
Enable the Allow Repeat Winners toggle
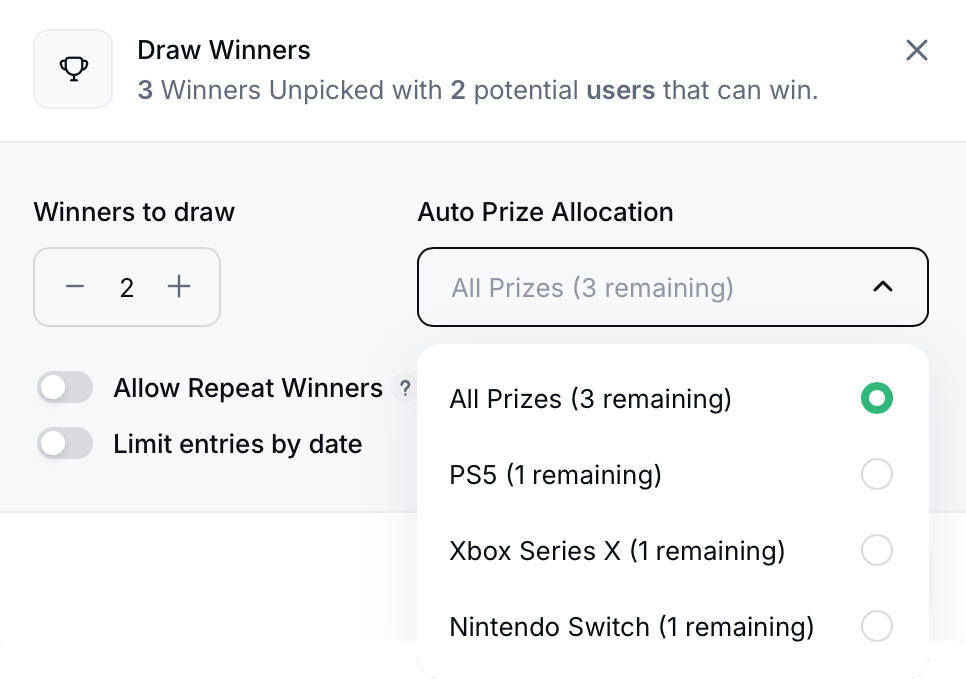coord(64,387)
